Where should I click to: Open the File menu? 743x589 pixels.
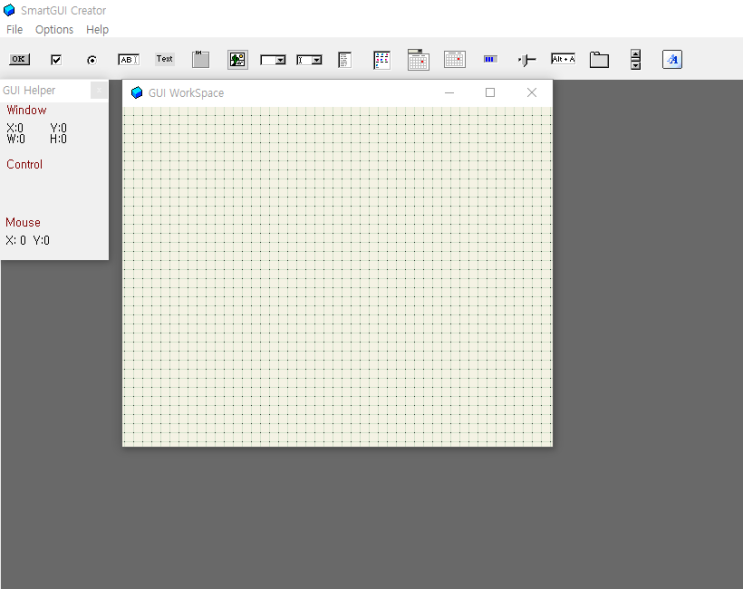pos(14,29)
